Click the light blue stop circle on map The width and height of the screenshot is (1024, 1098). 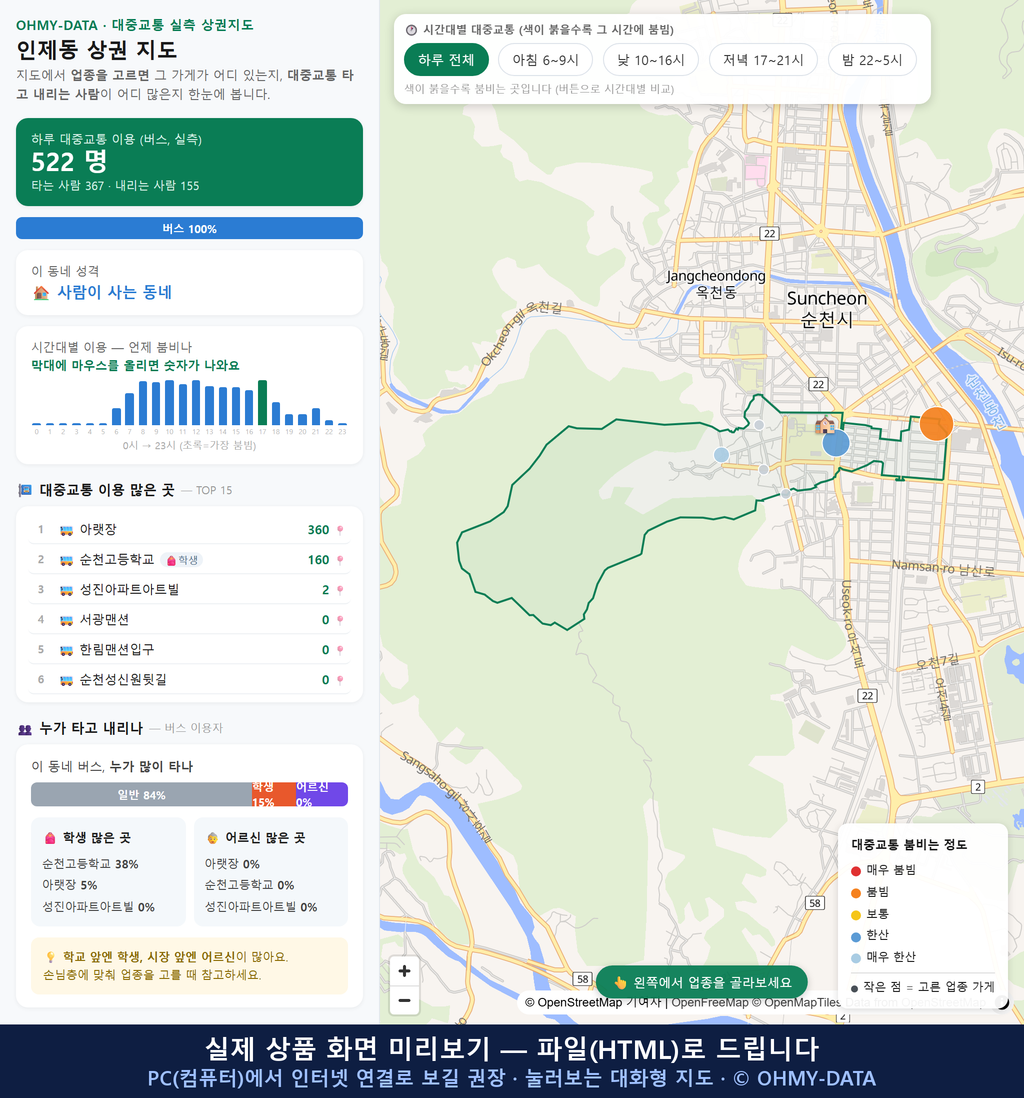point(721,454)
